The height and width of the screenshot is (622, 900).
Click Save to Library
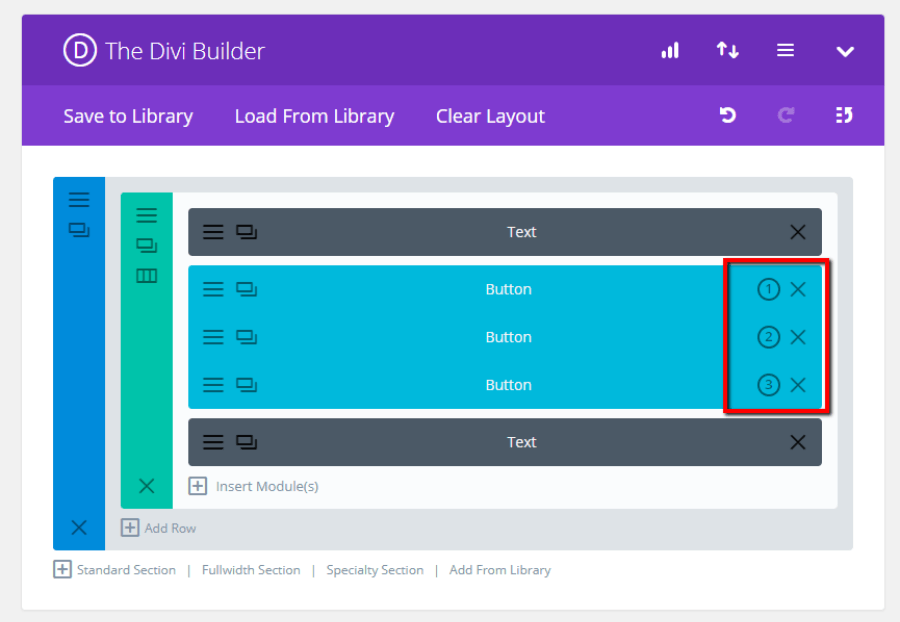click(x=128, y=116)
